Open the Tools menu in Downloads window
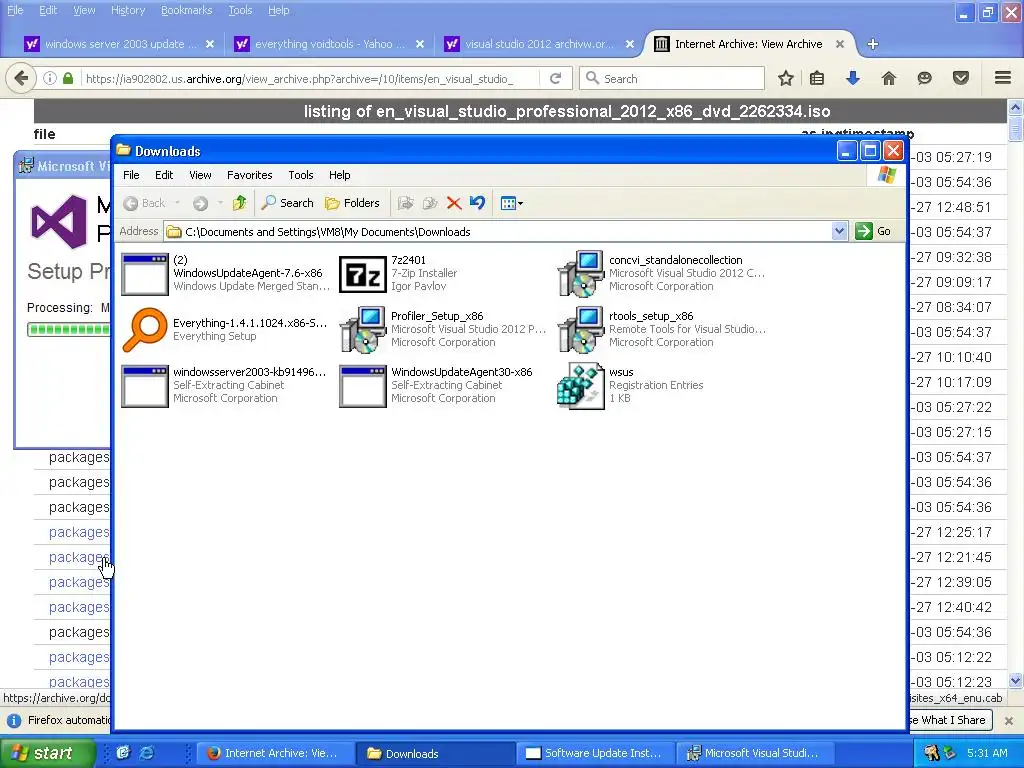This screenshot has width=1024, height=768. (301, 175)
